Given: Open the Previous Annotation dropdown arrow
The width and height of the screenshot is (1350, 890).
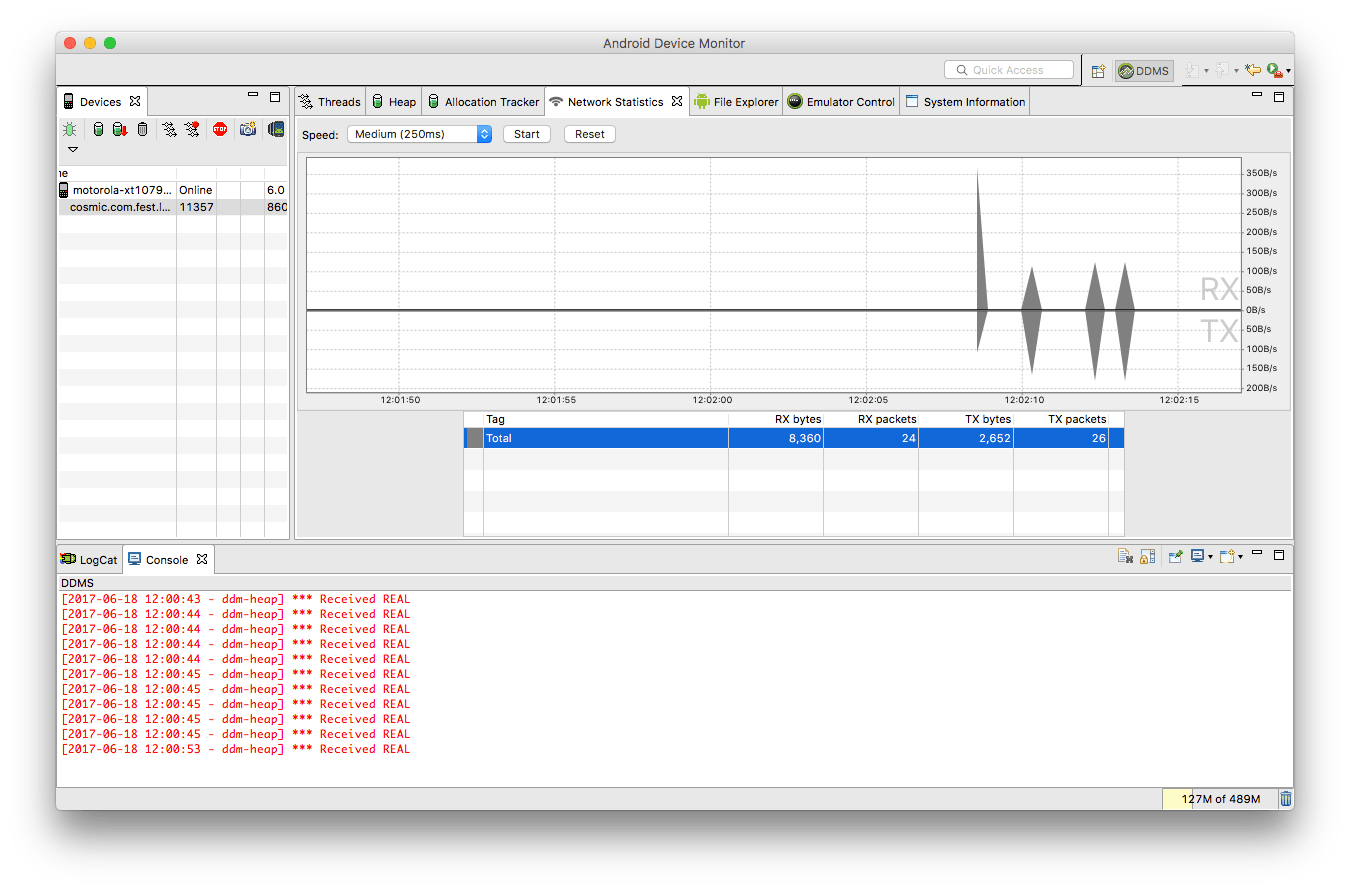Looking at the screenshot, I should pos(1237,72).
